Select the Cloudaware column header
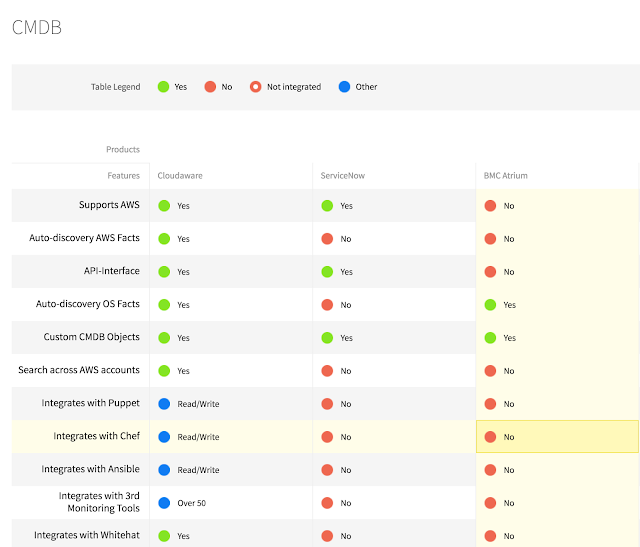The height and width of the screenshot is (547, 640). (180, 175)
